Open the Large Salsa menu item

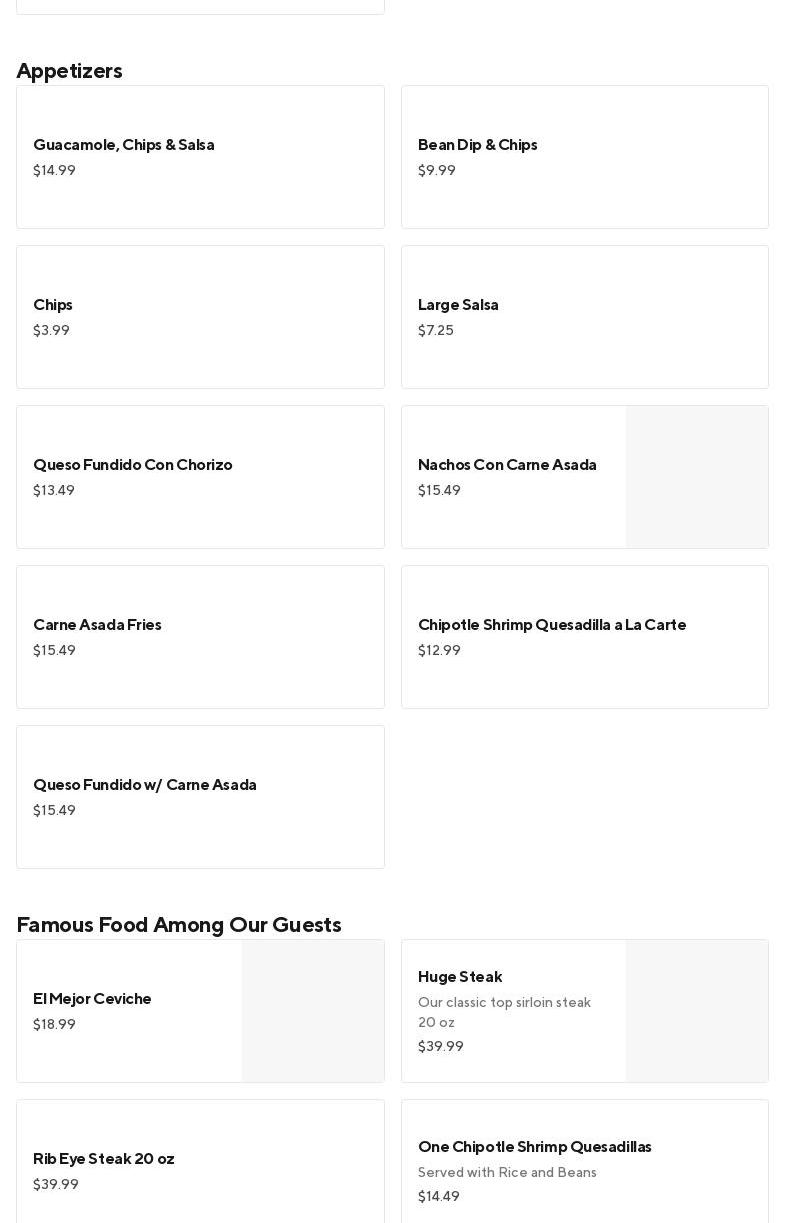(584, 317)
